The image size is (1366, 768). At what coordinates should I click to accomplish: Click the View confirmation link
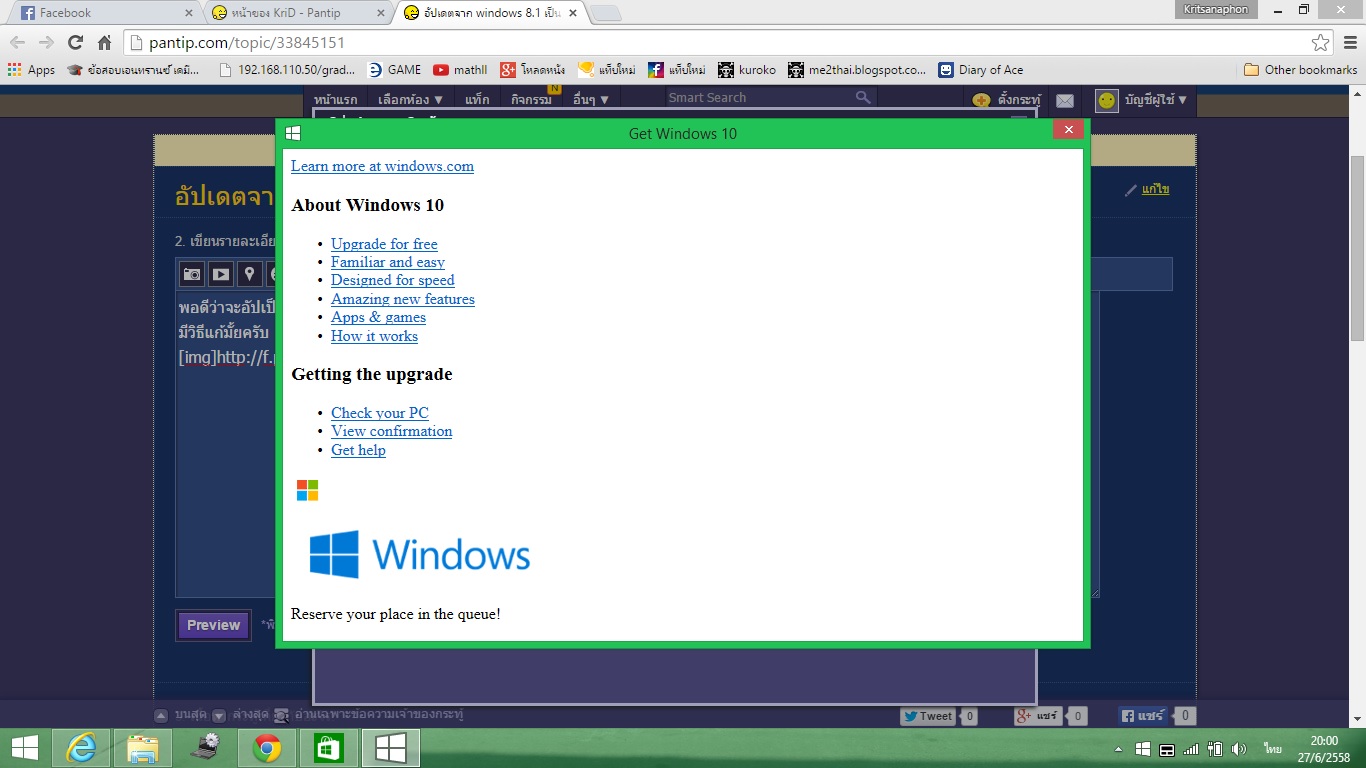tap(392, 431)
